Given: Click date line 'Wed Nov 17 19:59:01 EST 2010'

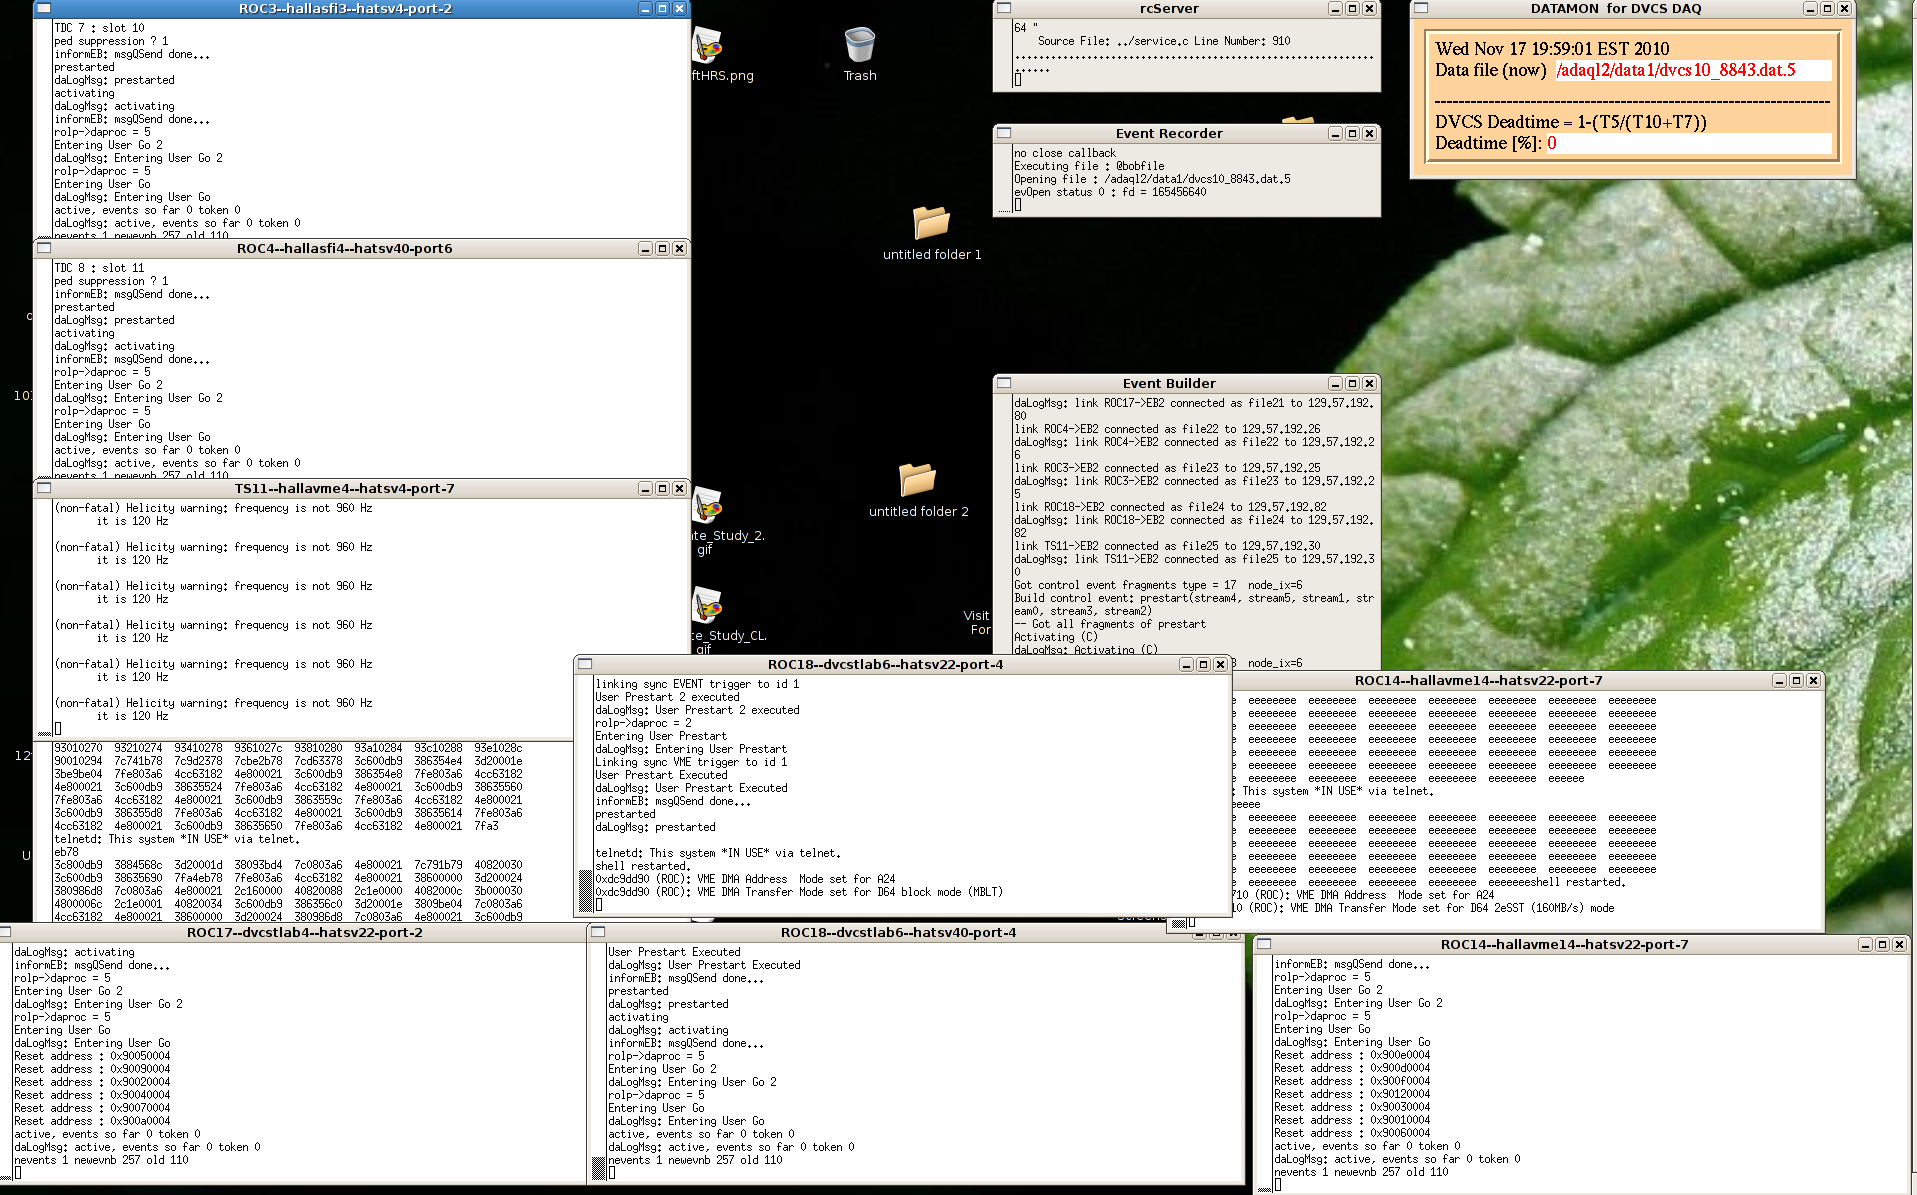Looking at the screenshot, I should (x=1552, y=49).
